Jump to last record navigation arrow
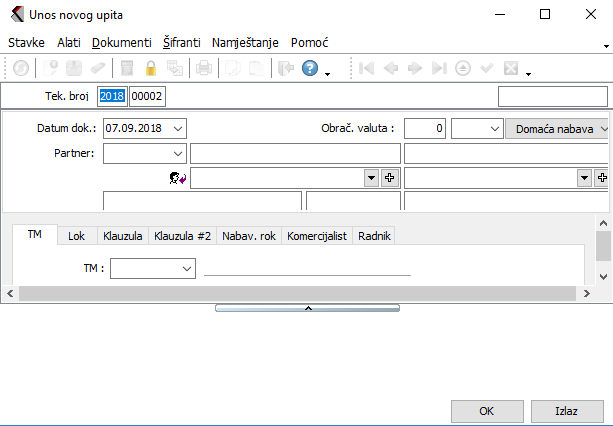 438,69
